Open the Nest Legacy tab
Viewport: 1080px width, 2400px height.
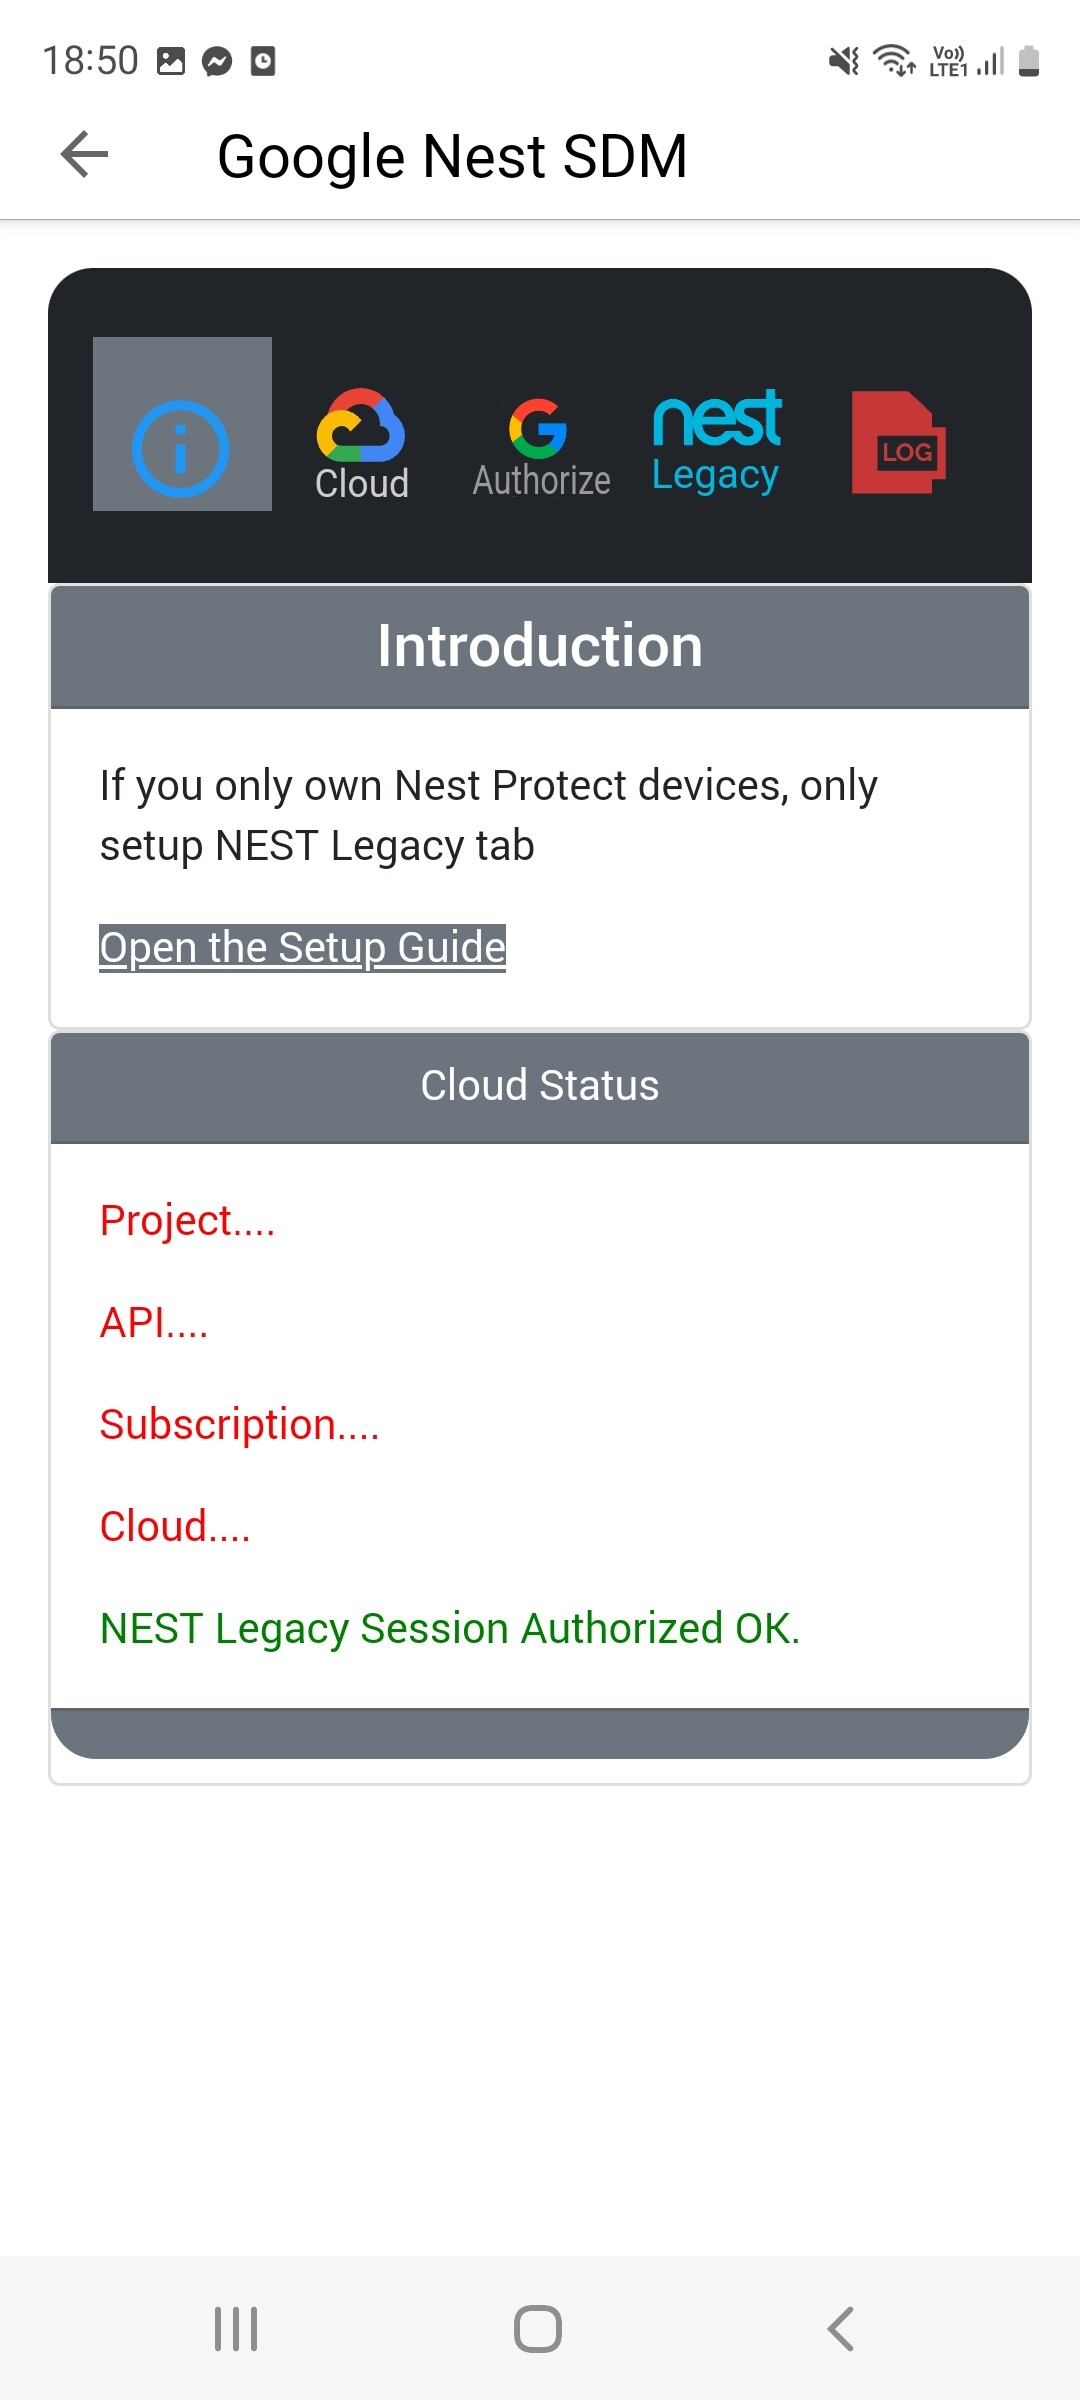[717, 442]
